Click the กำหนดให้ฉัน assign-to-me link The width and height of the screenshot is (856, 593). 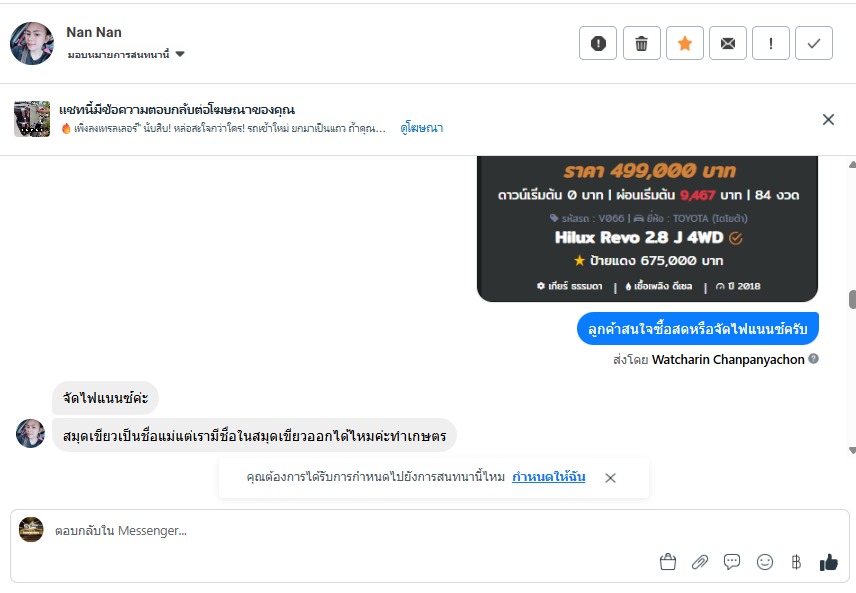(x=548, y=477)
